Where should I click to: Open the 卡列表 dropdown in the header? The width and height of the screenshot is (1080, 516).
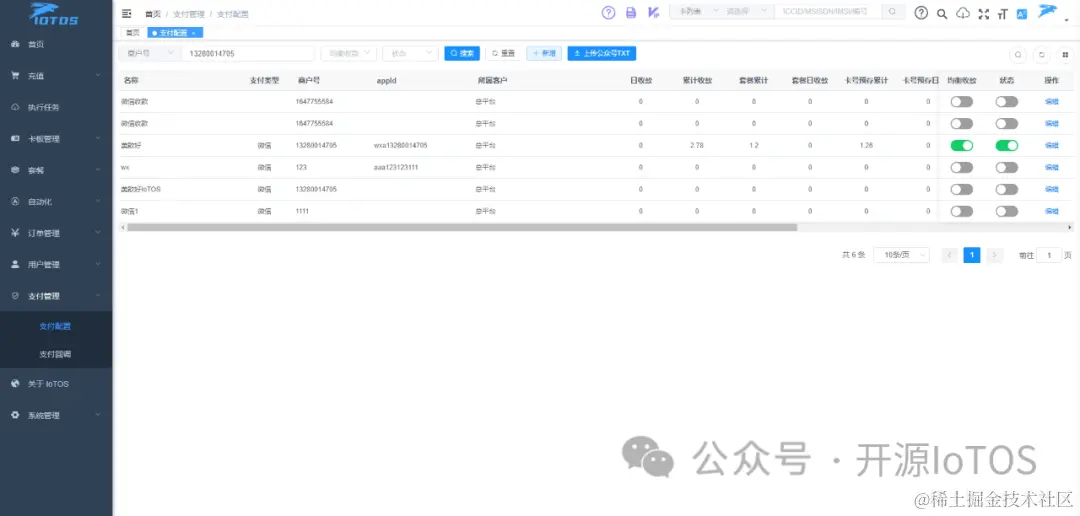tap(696, 12)
